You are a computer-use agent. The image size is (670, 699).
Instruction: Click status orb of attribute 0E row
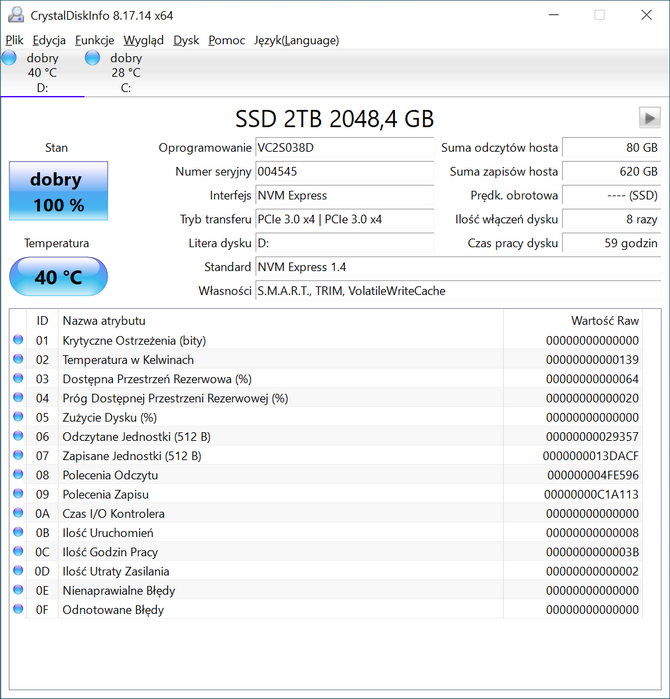18,589
